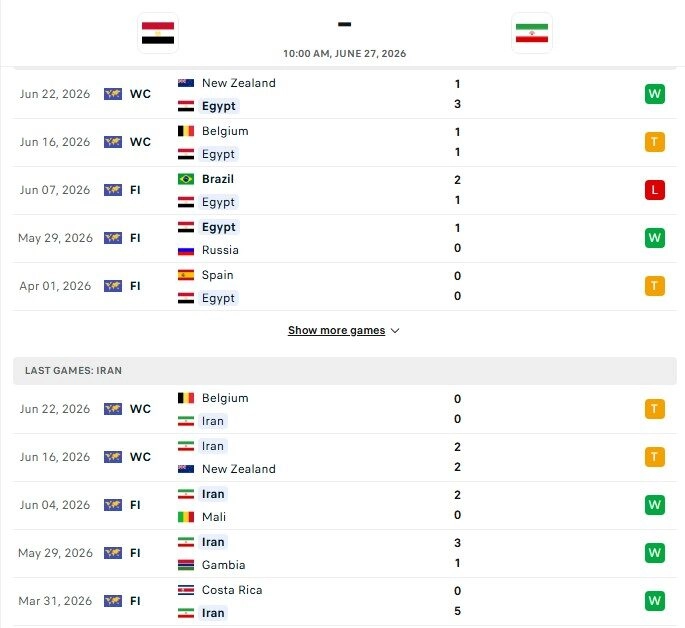Click the Last Games: Iran section header
Screen dimensions: 685x628
click(x=345, y=371)
